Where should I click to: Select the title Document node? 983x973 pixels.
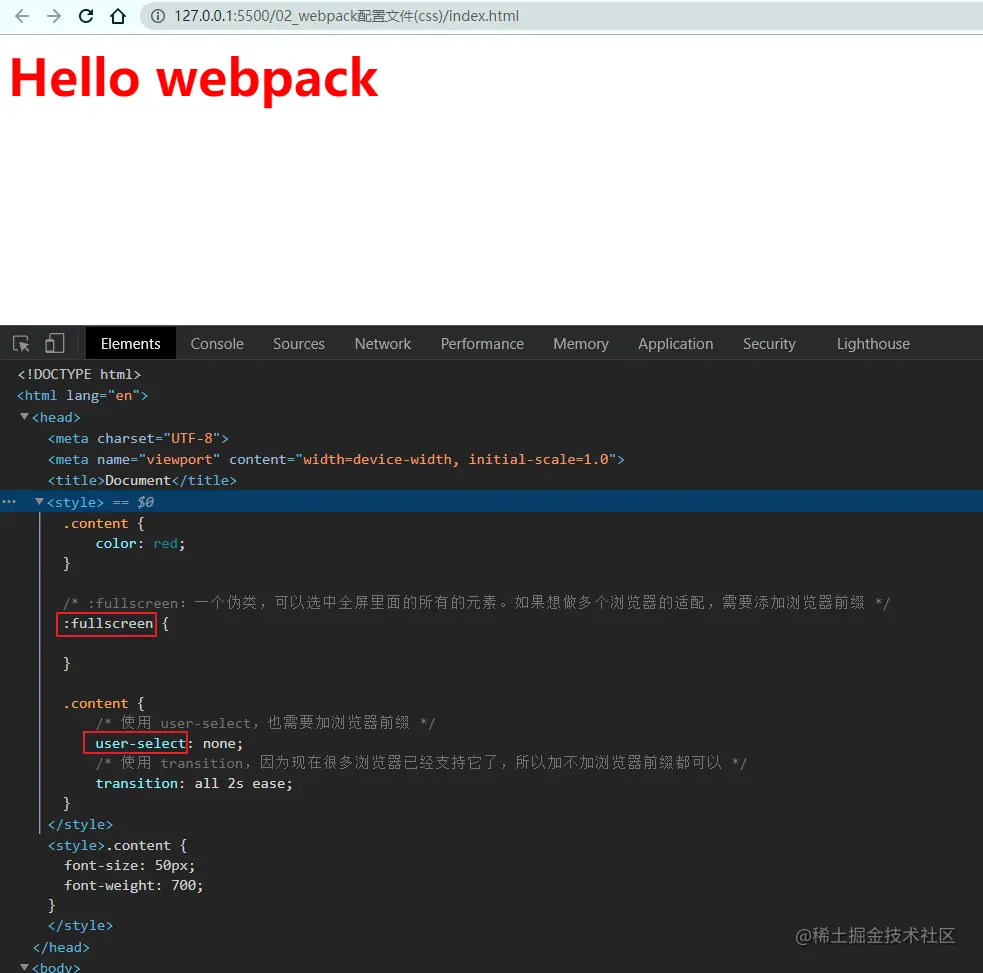[142, 480]
